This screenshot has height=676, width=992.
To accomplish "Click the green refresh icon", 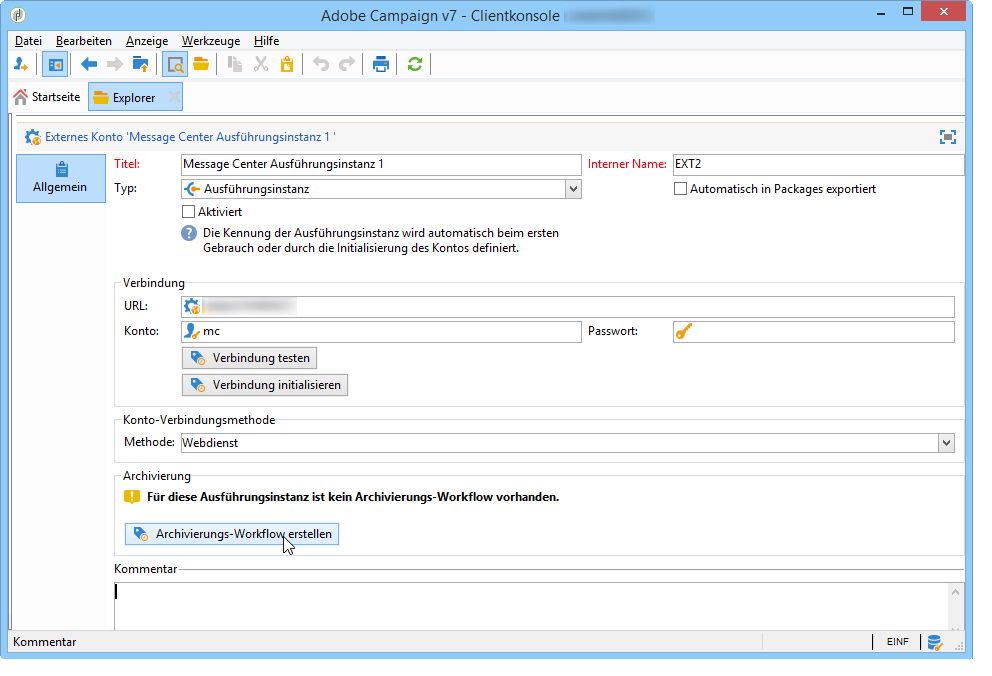I will [414, 64].
